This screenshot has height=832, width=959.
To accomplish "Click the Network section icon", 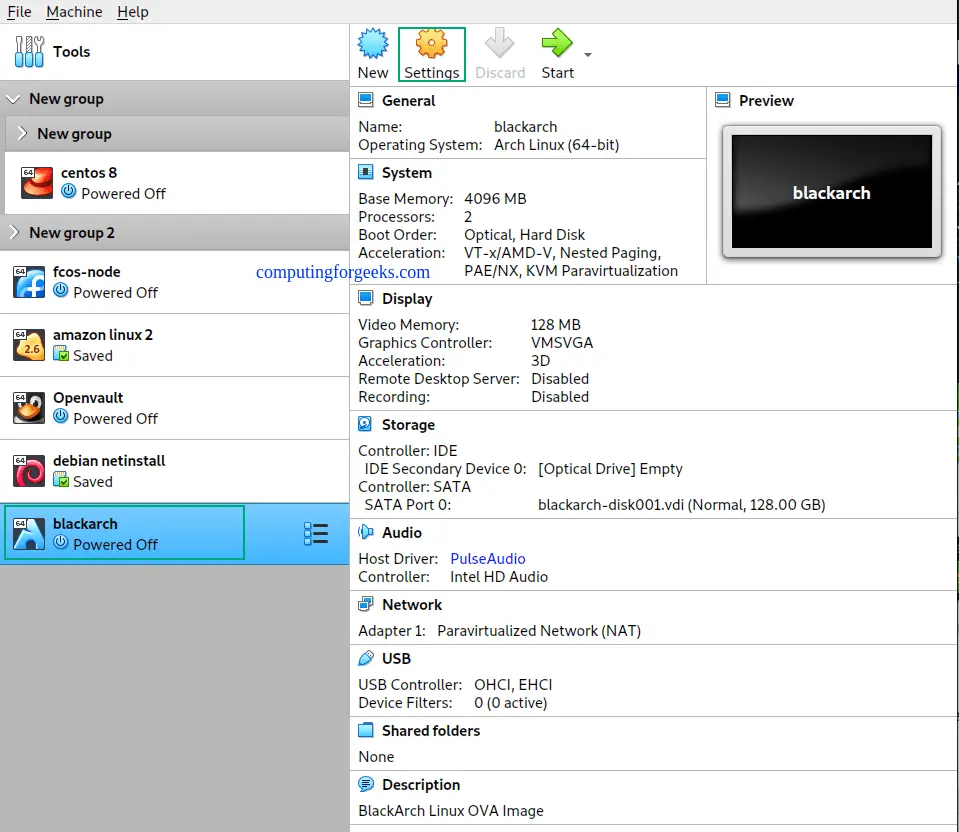I will pos(366,604).
